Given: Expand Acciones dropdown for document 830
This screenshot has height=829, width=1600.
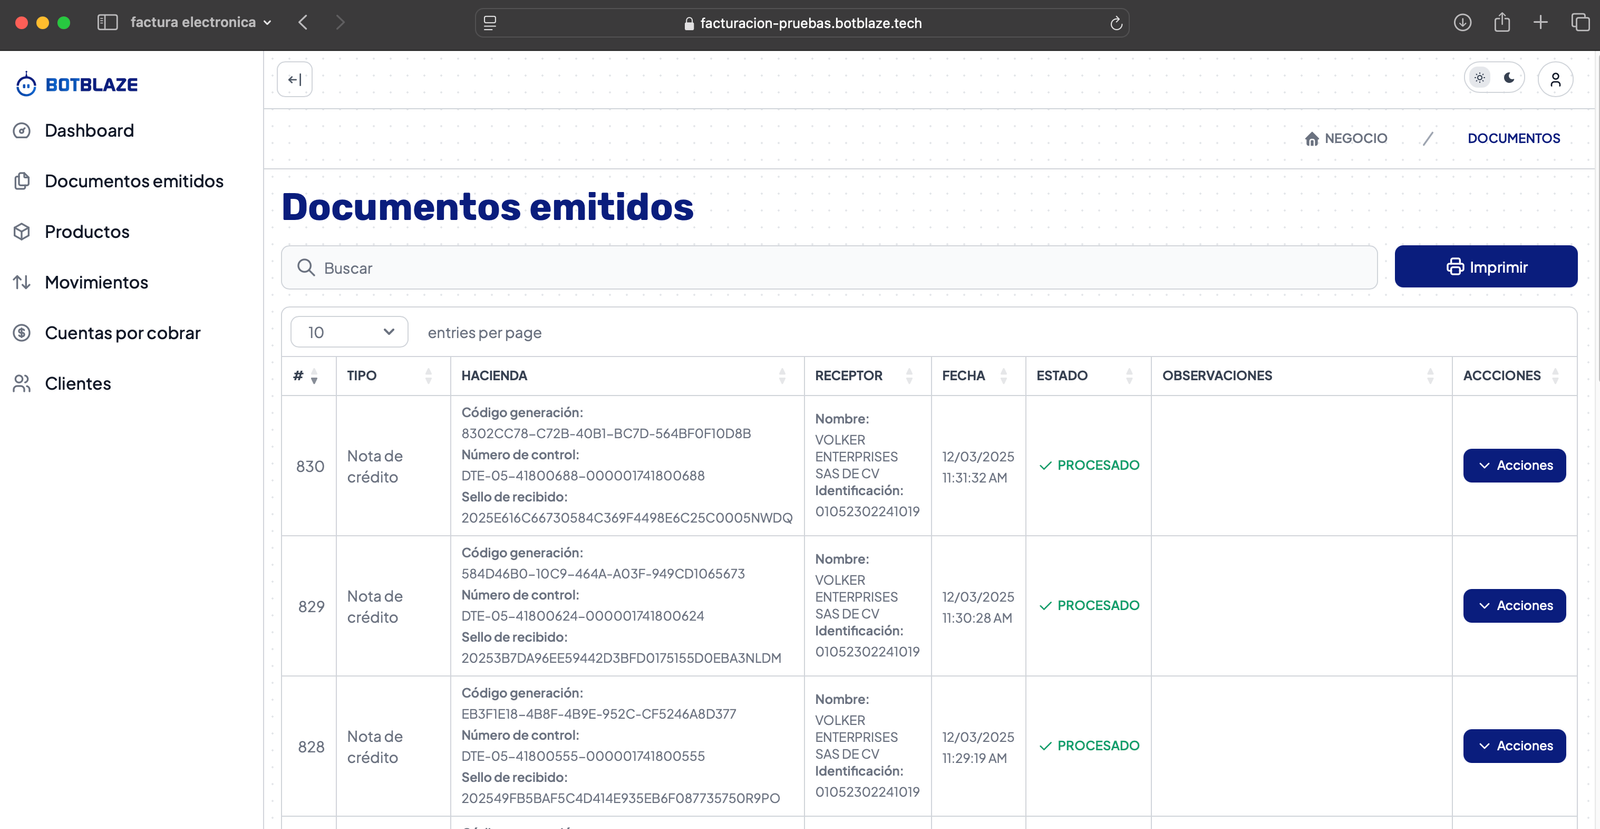Looking at the screenshot, I should [1514, 466].
